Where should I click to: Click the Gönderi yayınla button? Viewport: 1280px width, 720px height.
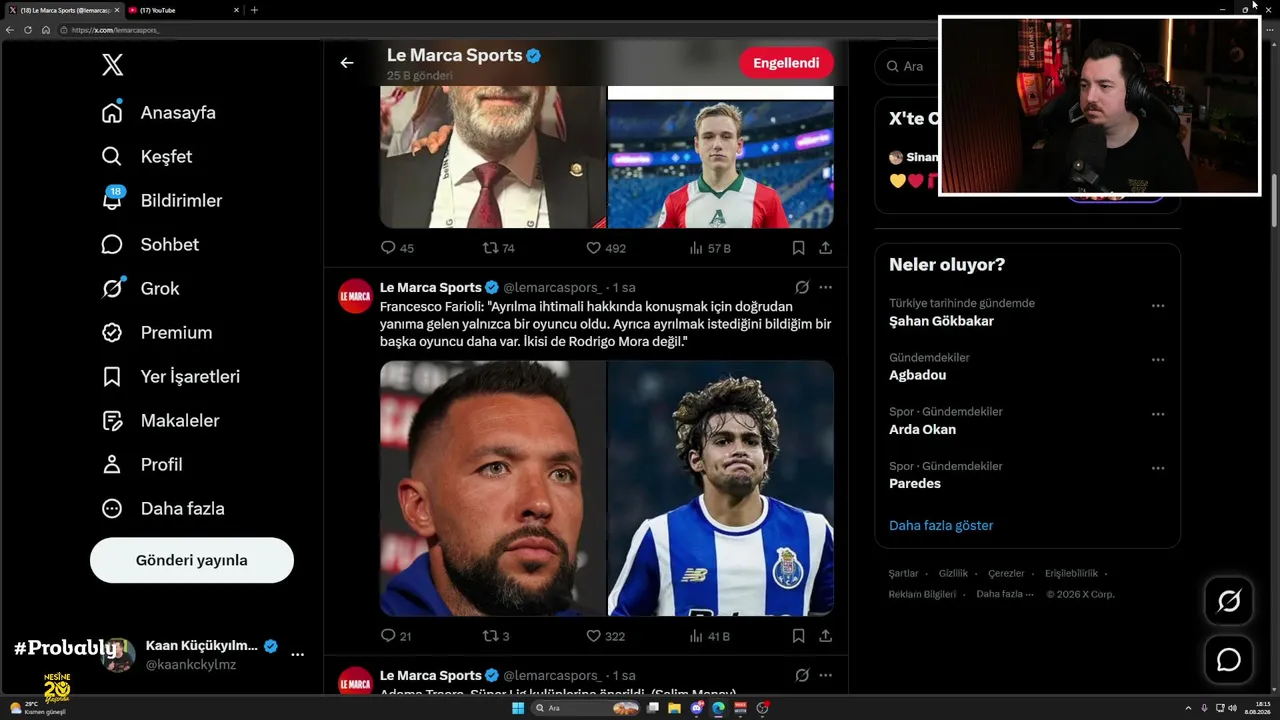pos(192,560)
